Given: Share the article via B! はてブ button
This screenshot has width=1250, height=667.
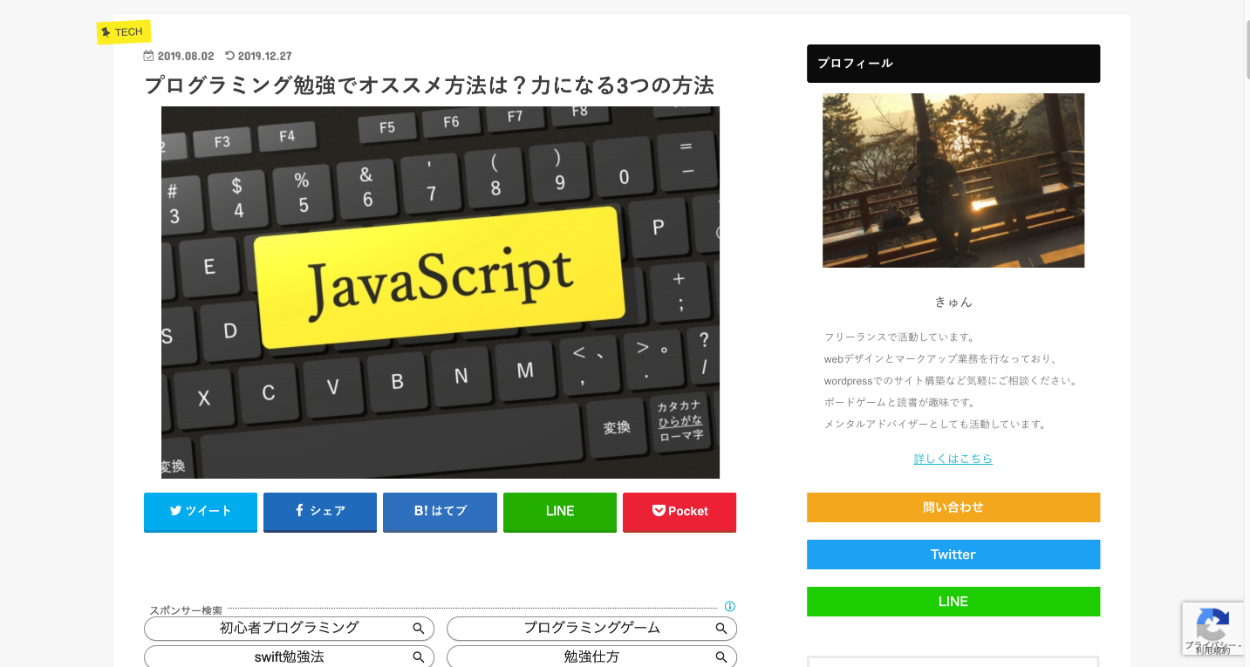Looking at the screenshot, I should tap(440, 511).
